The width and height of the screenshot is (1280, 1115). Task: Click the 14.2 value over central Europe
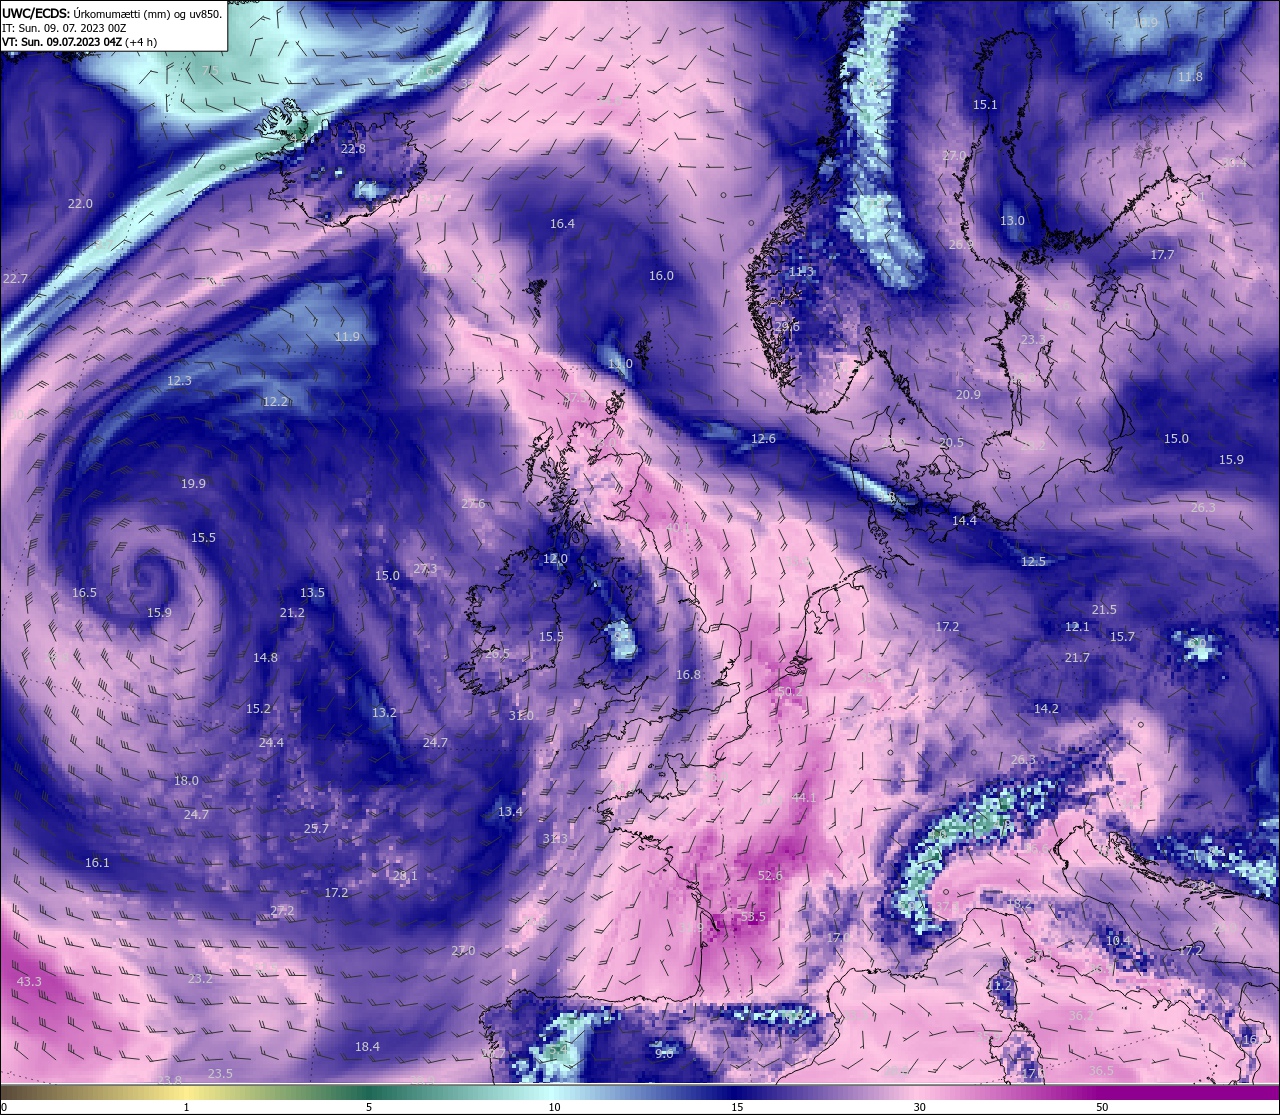pyautogui.click(x=1046, y=708)
